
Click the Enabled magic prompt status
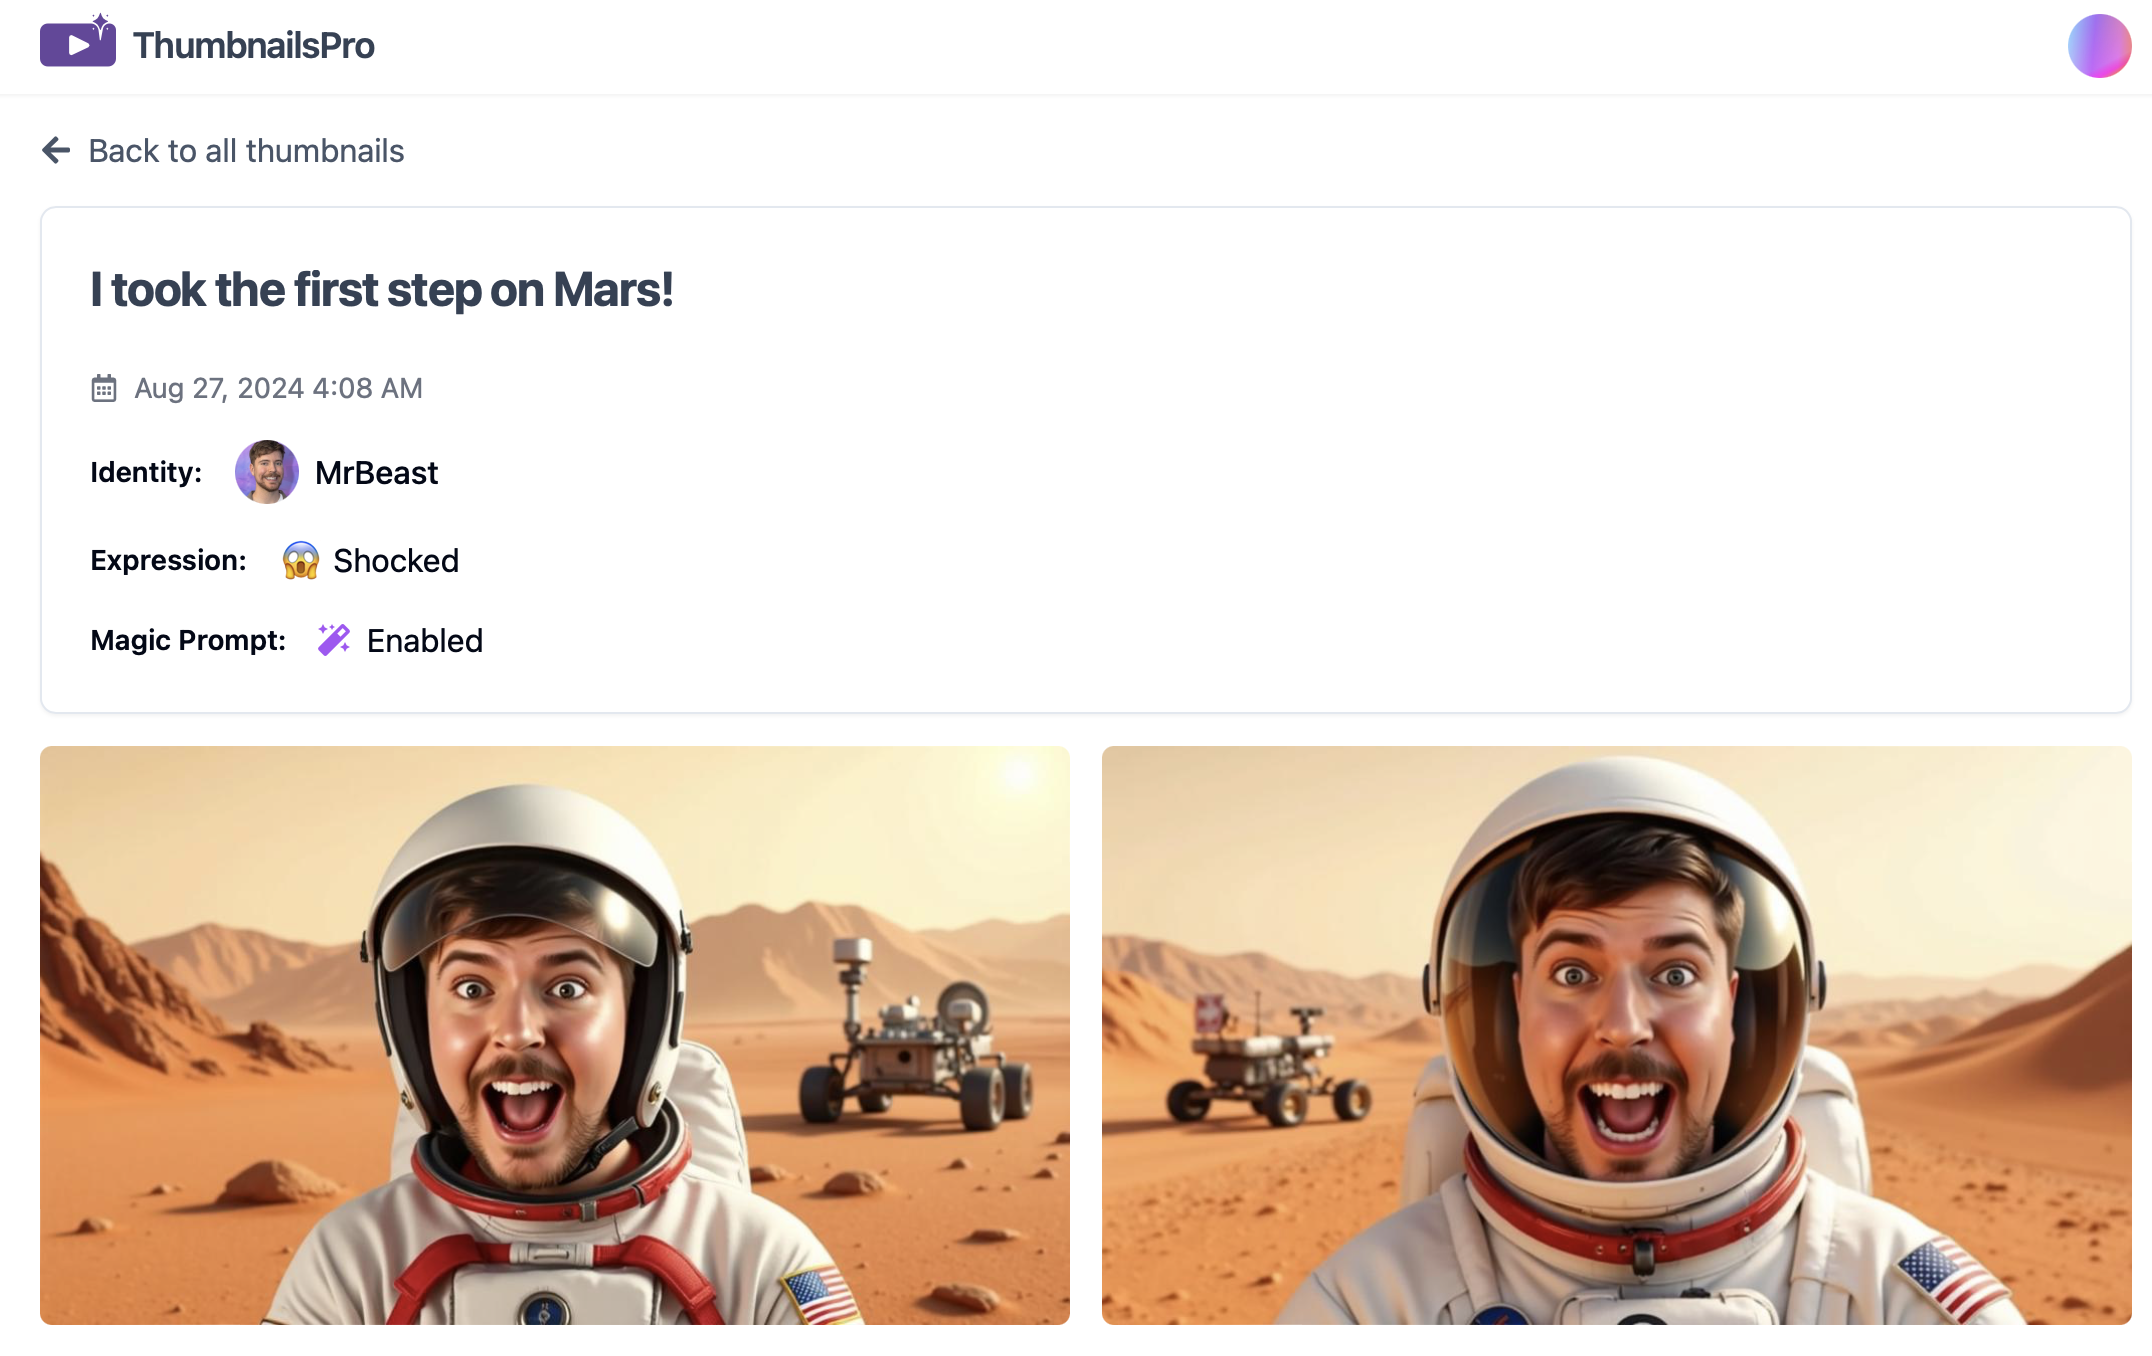pos(425,641)
